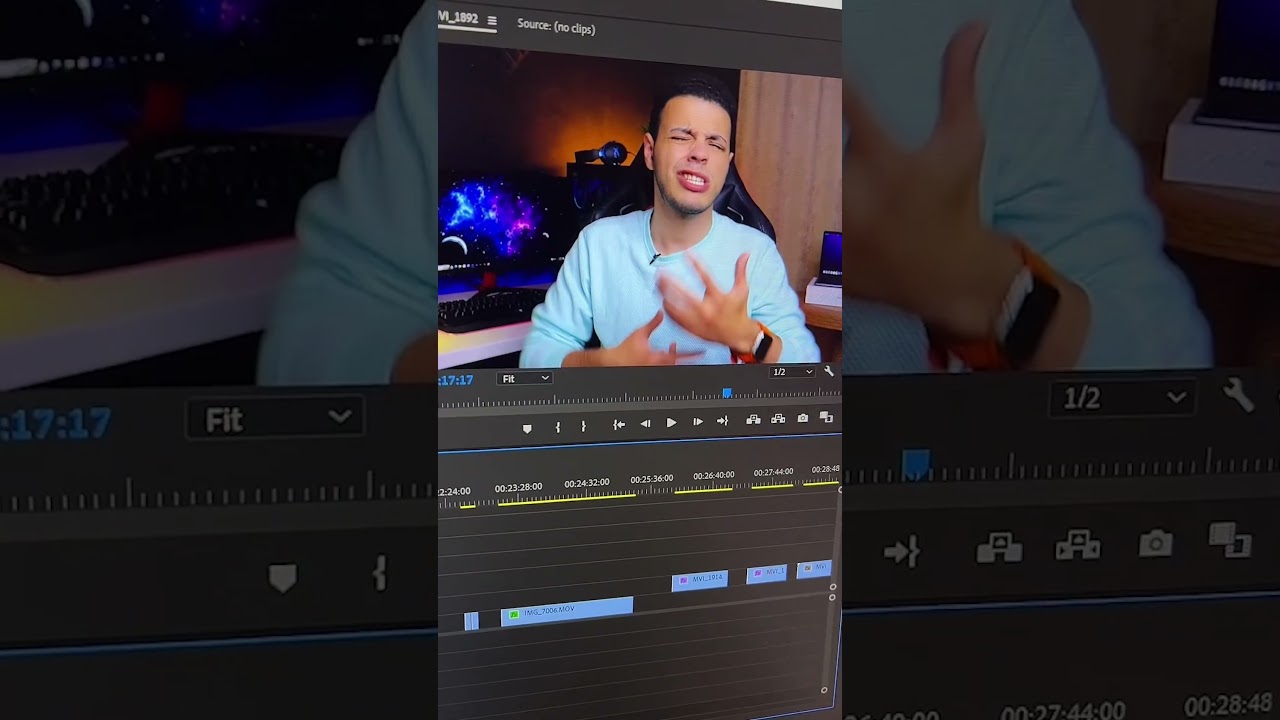This screenshot has height=720, width=1280.
Task: Click the blue 17:17 playhead timecode
Action: (x=456, y=380)
